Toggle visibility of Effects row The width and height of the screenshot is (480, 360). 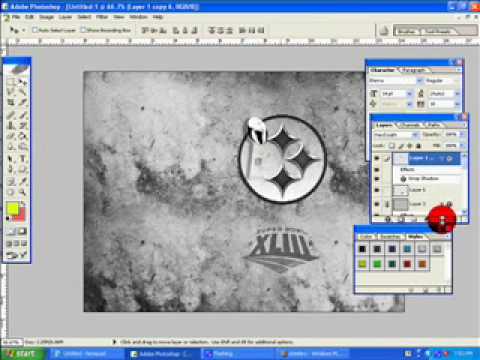point(377,170)
